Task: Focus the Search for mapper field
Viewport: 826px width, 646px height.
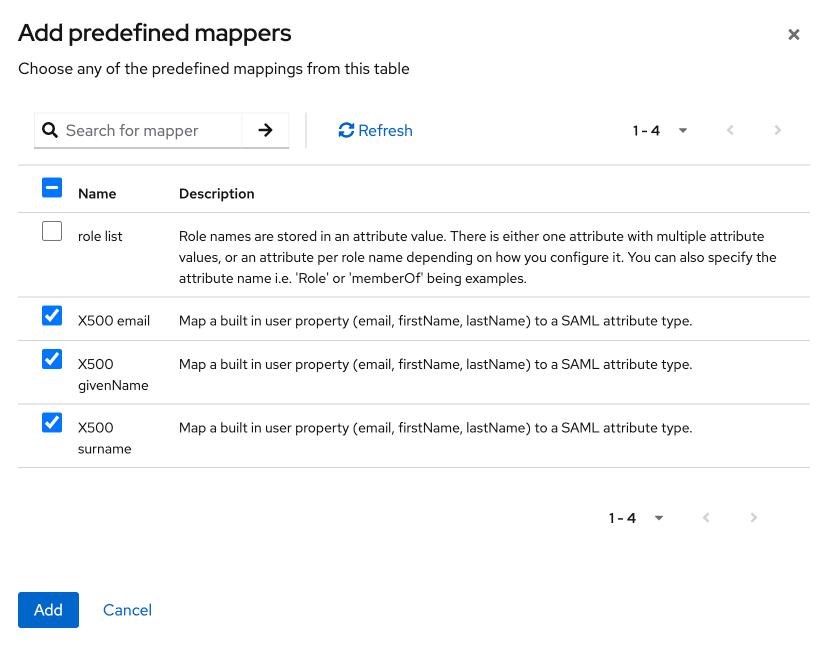Action: pos(150,130)
